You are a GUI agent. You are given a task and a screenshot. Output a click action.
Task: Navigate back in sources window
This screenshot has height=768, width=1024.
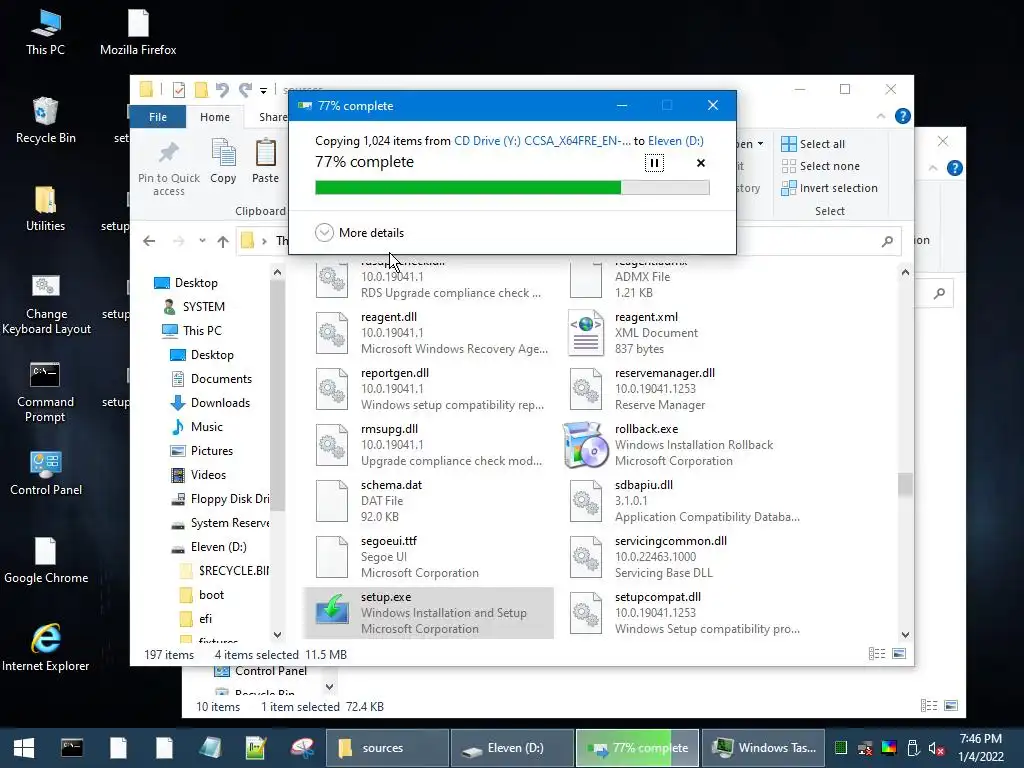point(149,241)
